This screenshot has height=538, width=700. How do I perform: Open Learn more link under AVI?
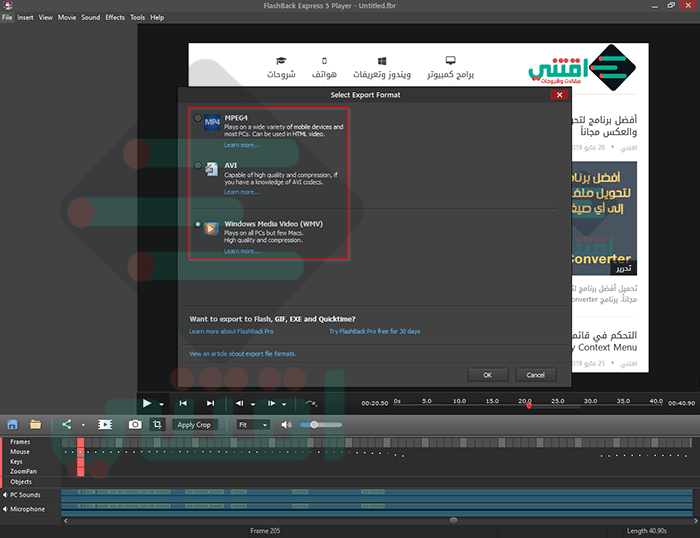tap(242, 192)
